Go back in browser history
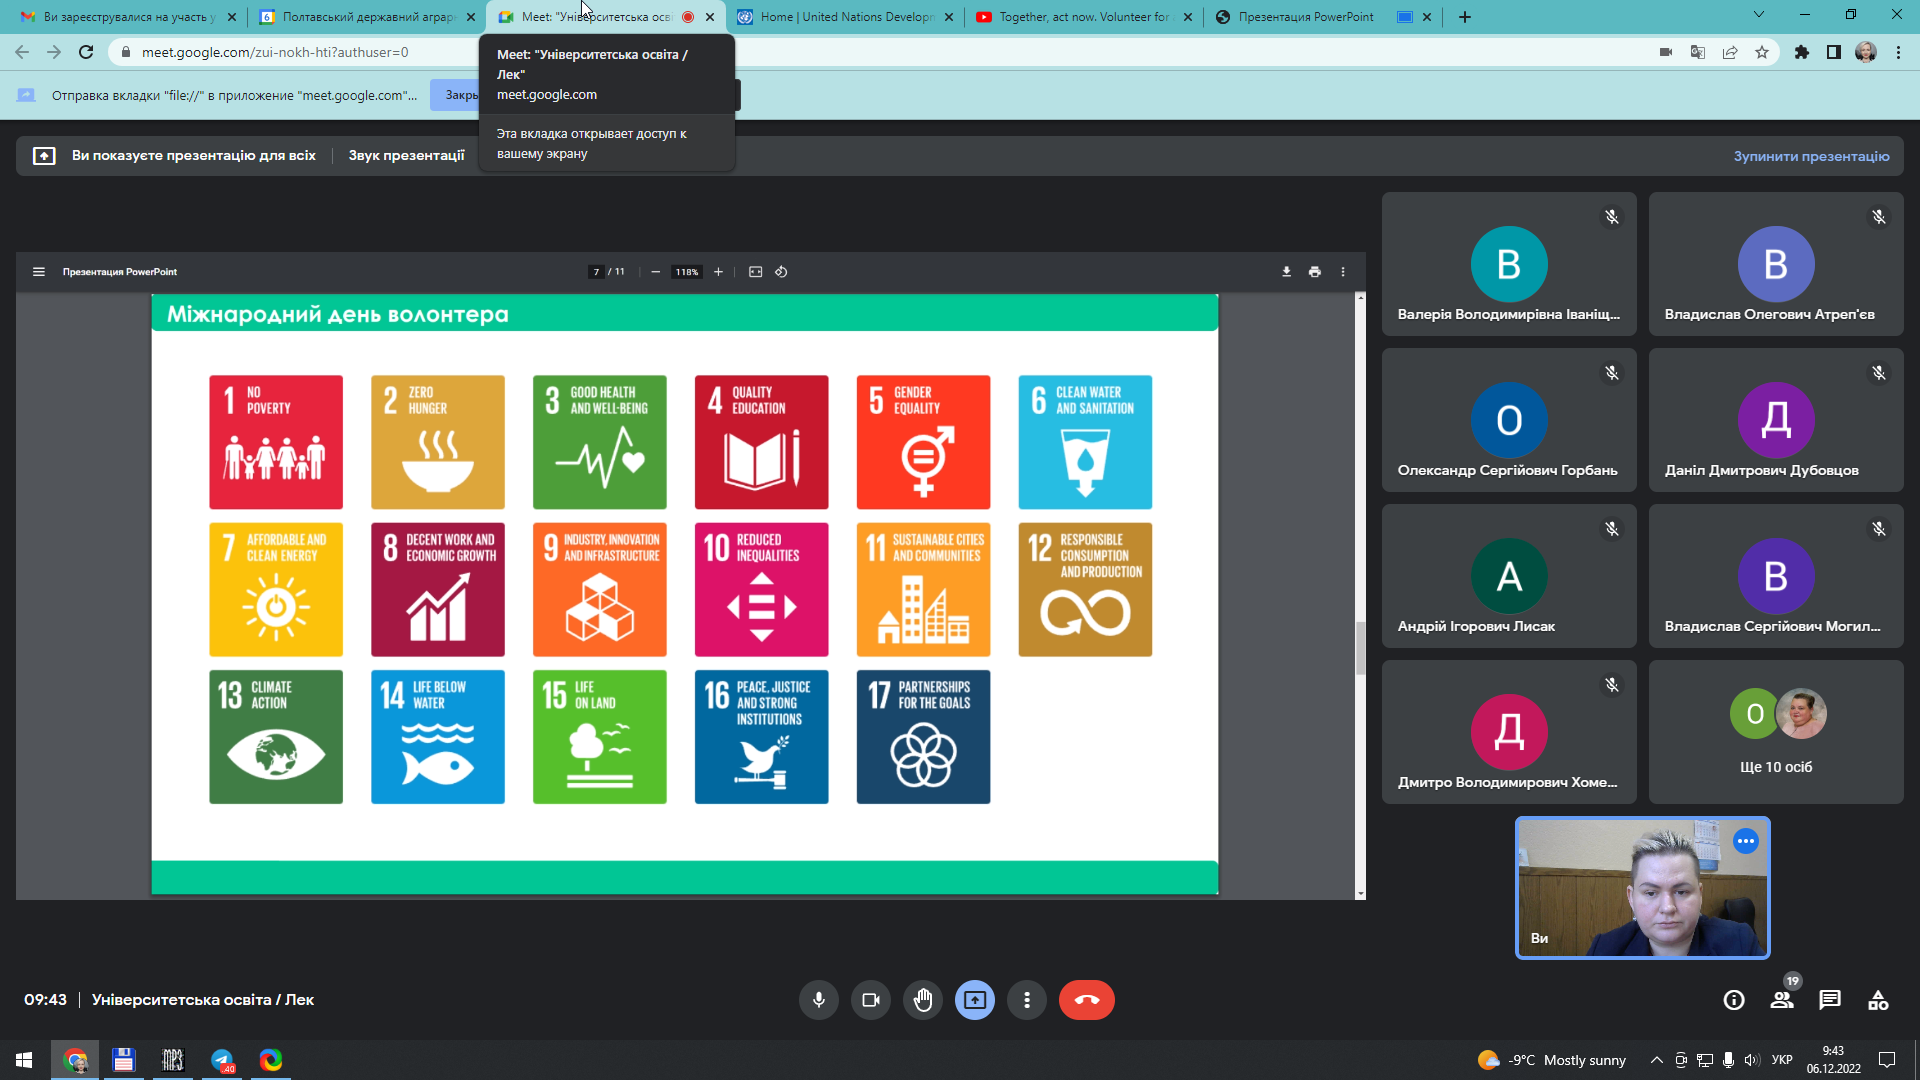Viewport: 1920px width, 1080px height. coord(22,52)
